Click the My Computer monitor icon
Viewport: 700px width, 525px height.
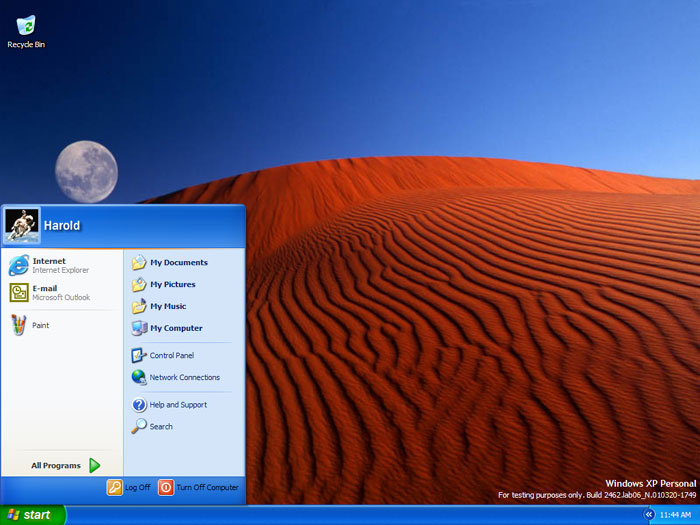(139, 328)
